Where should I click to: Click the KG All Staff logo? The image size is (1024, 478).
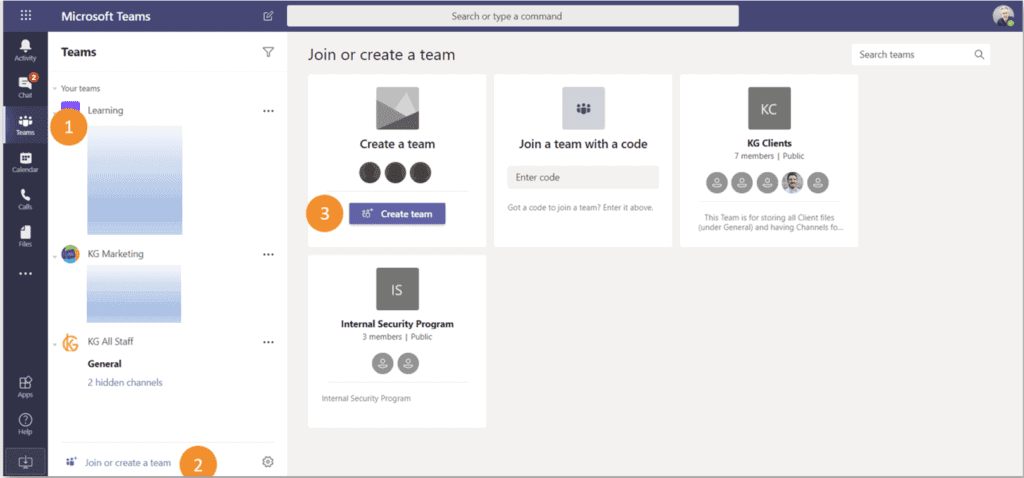tap(70, 342)
